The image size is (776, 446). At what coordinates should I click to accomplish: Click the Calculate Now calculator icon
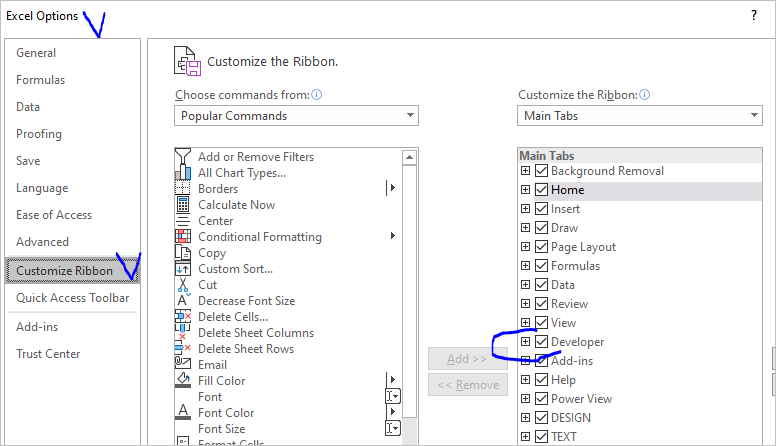(x=183, y=204)
